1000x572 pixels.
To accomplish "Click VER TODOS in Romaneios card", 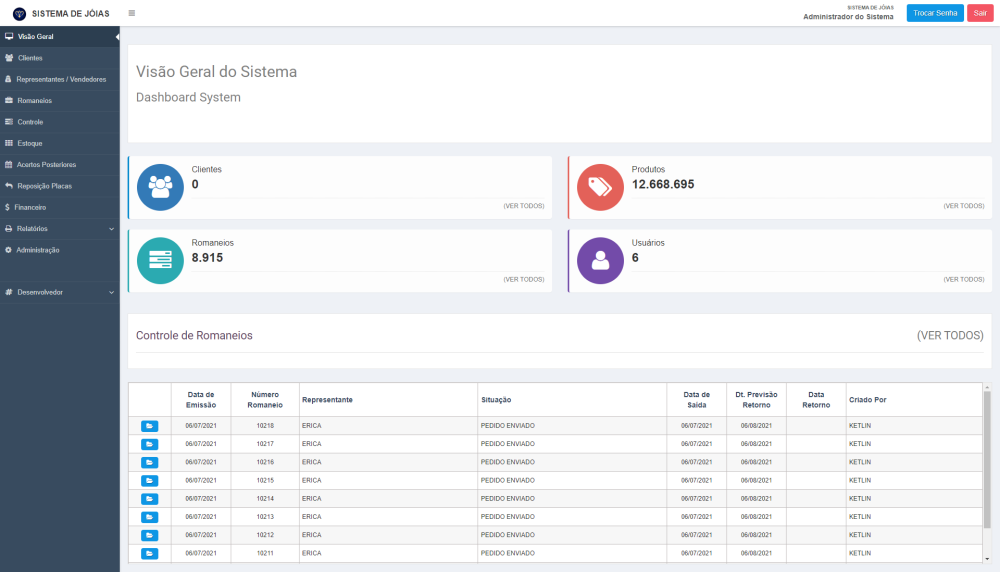I will point(524,279).
